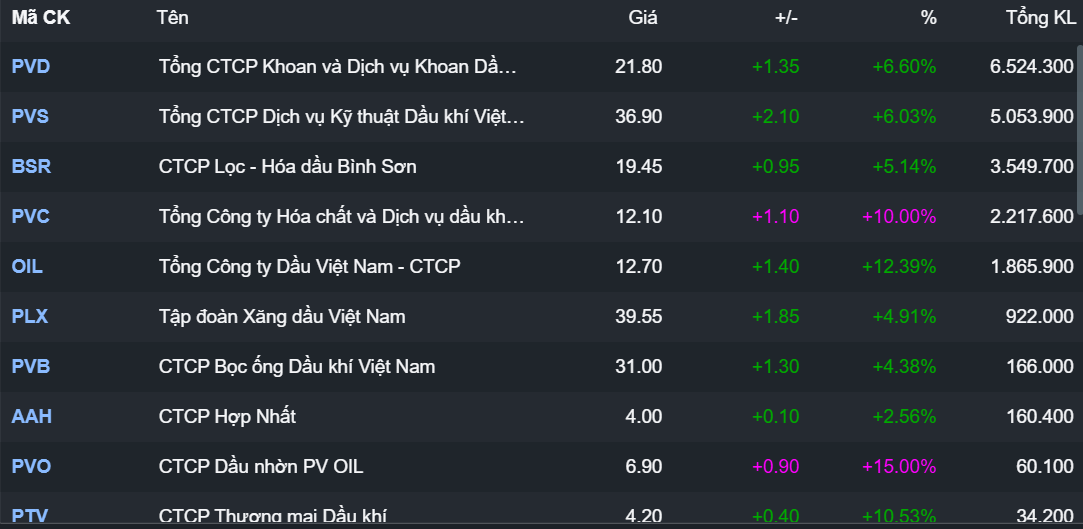Viewport: 1083px width, 529px height.
Task: Select the AAH stock code
Action: click(x=31, y=417)
